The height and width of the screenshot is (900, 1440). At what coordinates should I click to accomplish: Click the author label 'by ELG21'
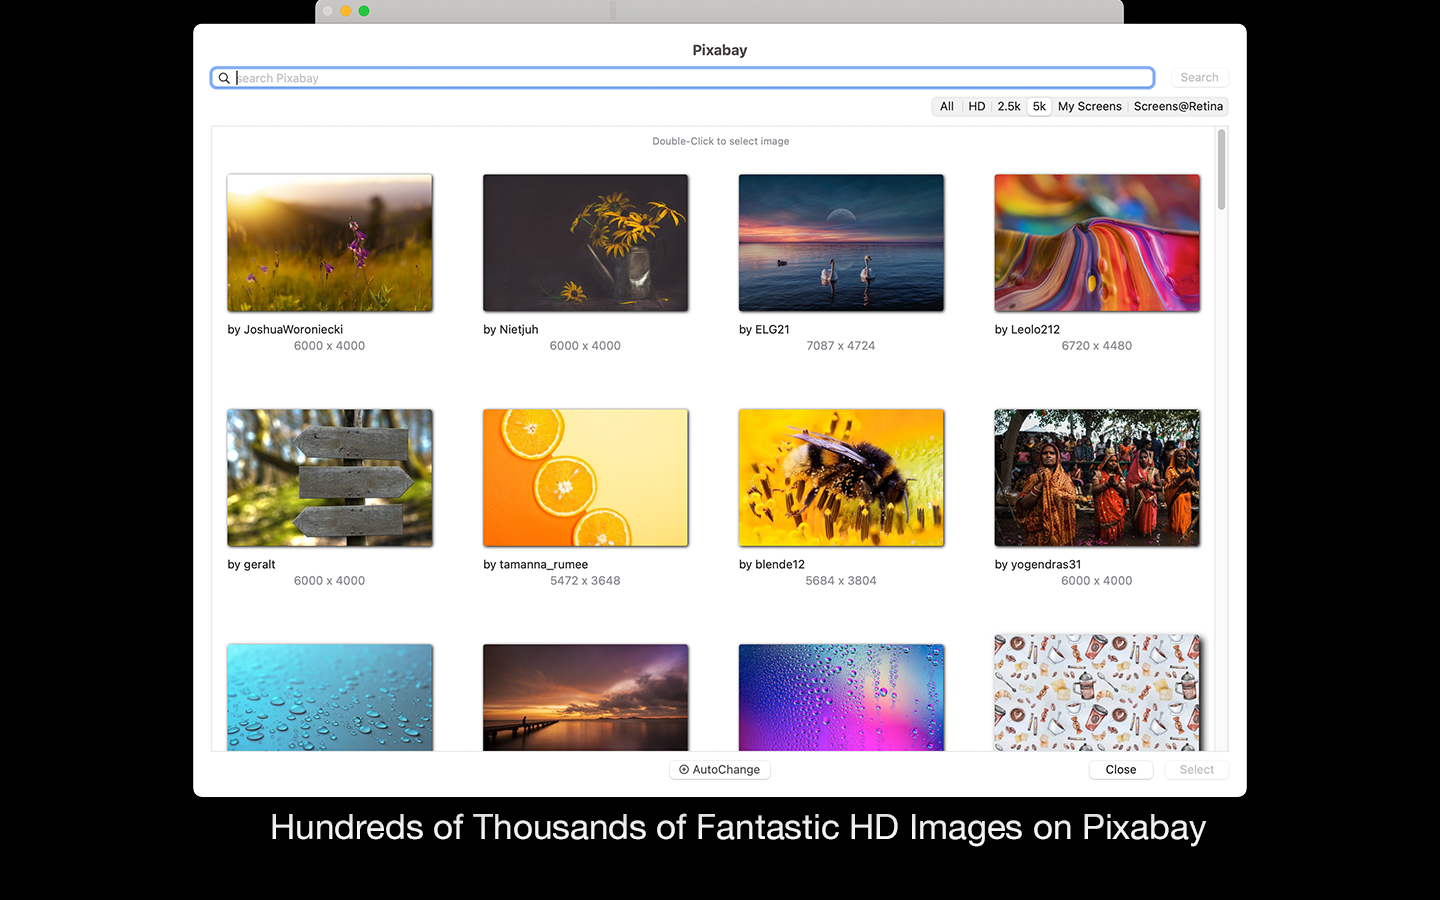point(764,330)
